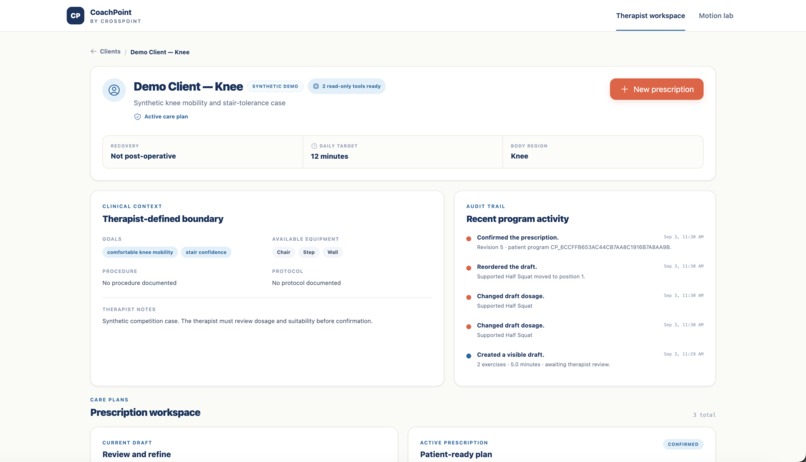Click 'Reordered the draft.' audit entry

click(x=507, y=267)
